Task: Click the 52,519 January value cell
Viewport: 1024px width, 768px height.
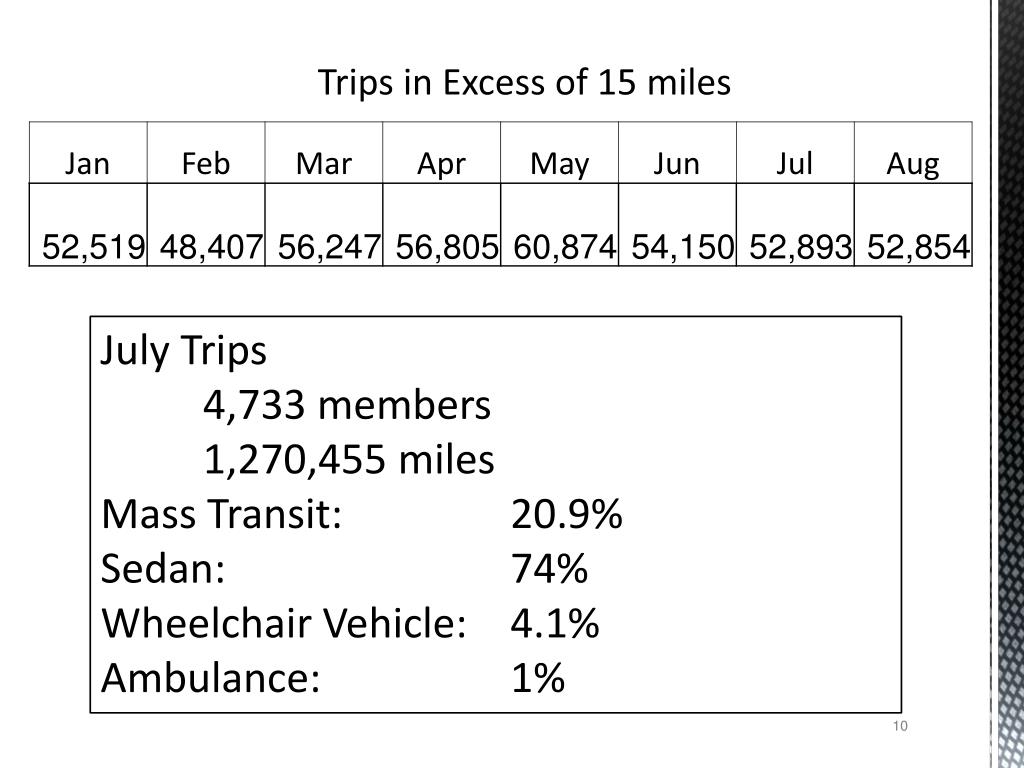Action: click(88, 225)
